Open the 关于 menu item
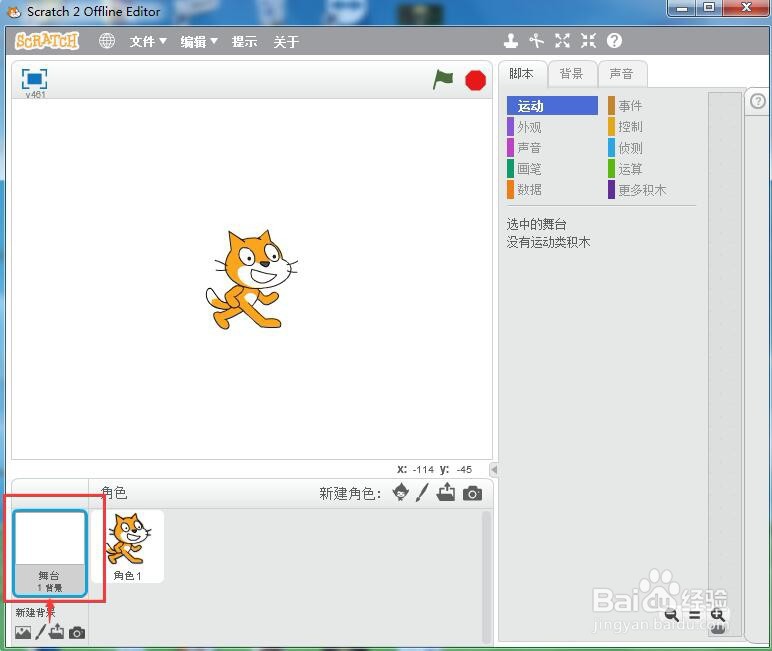This screenshot has height=651, width=772. coord(286,41)
